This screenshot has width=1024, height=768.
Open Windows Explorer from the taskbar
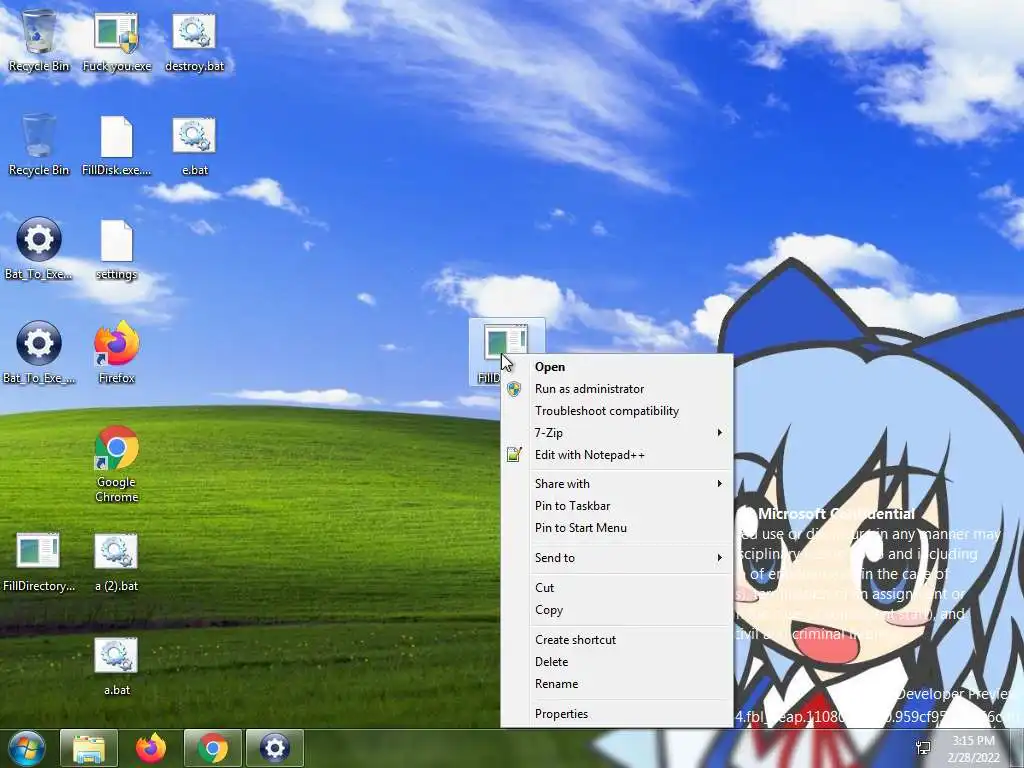89,748
